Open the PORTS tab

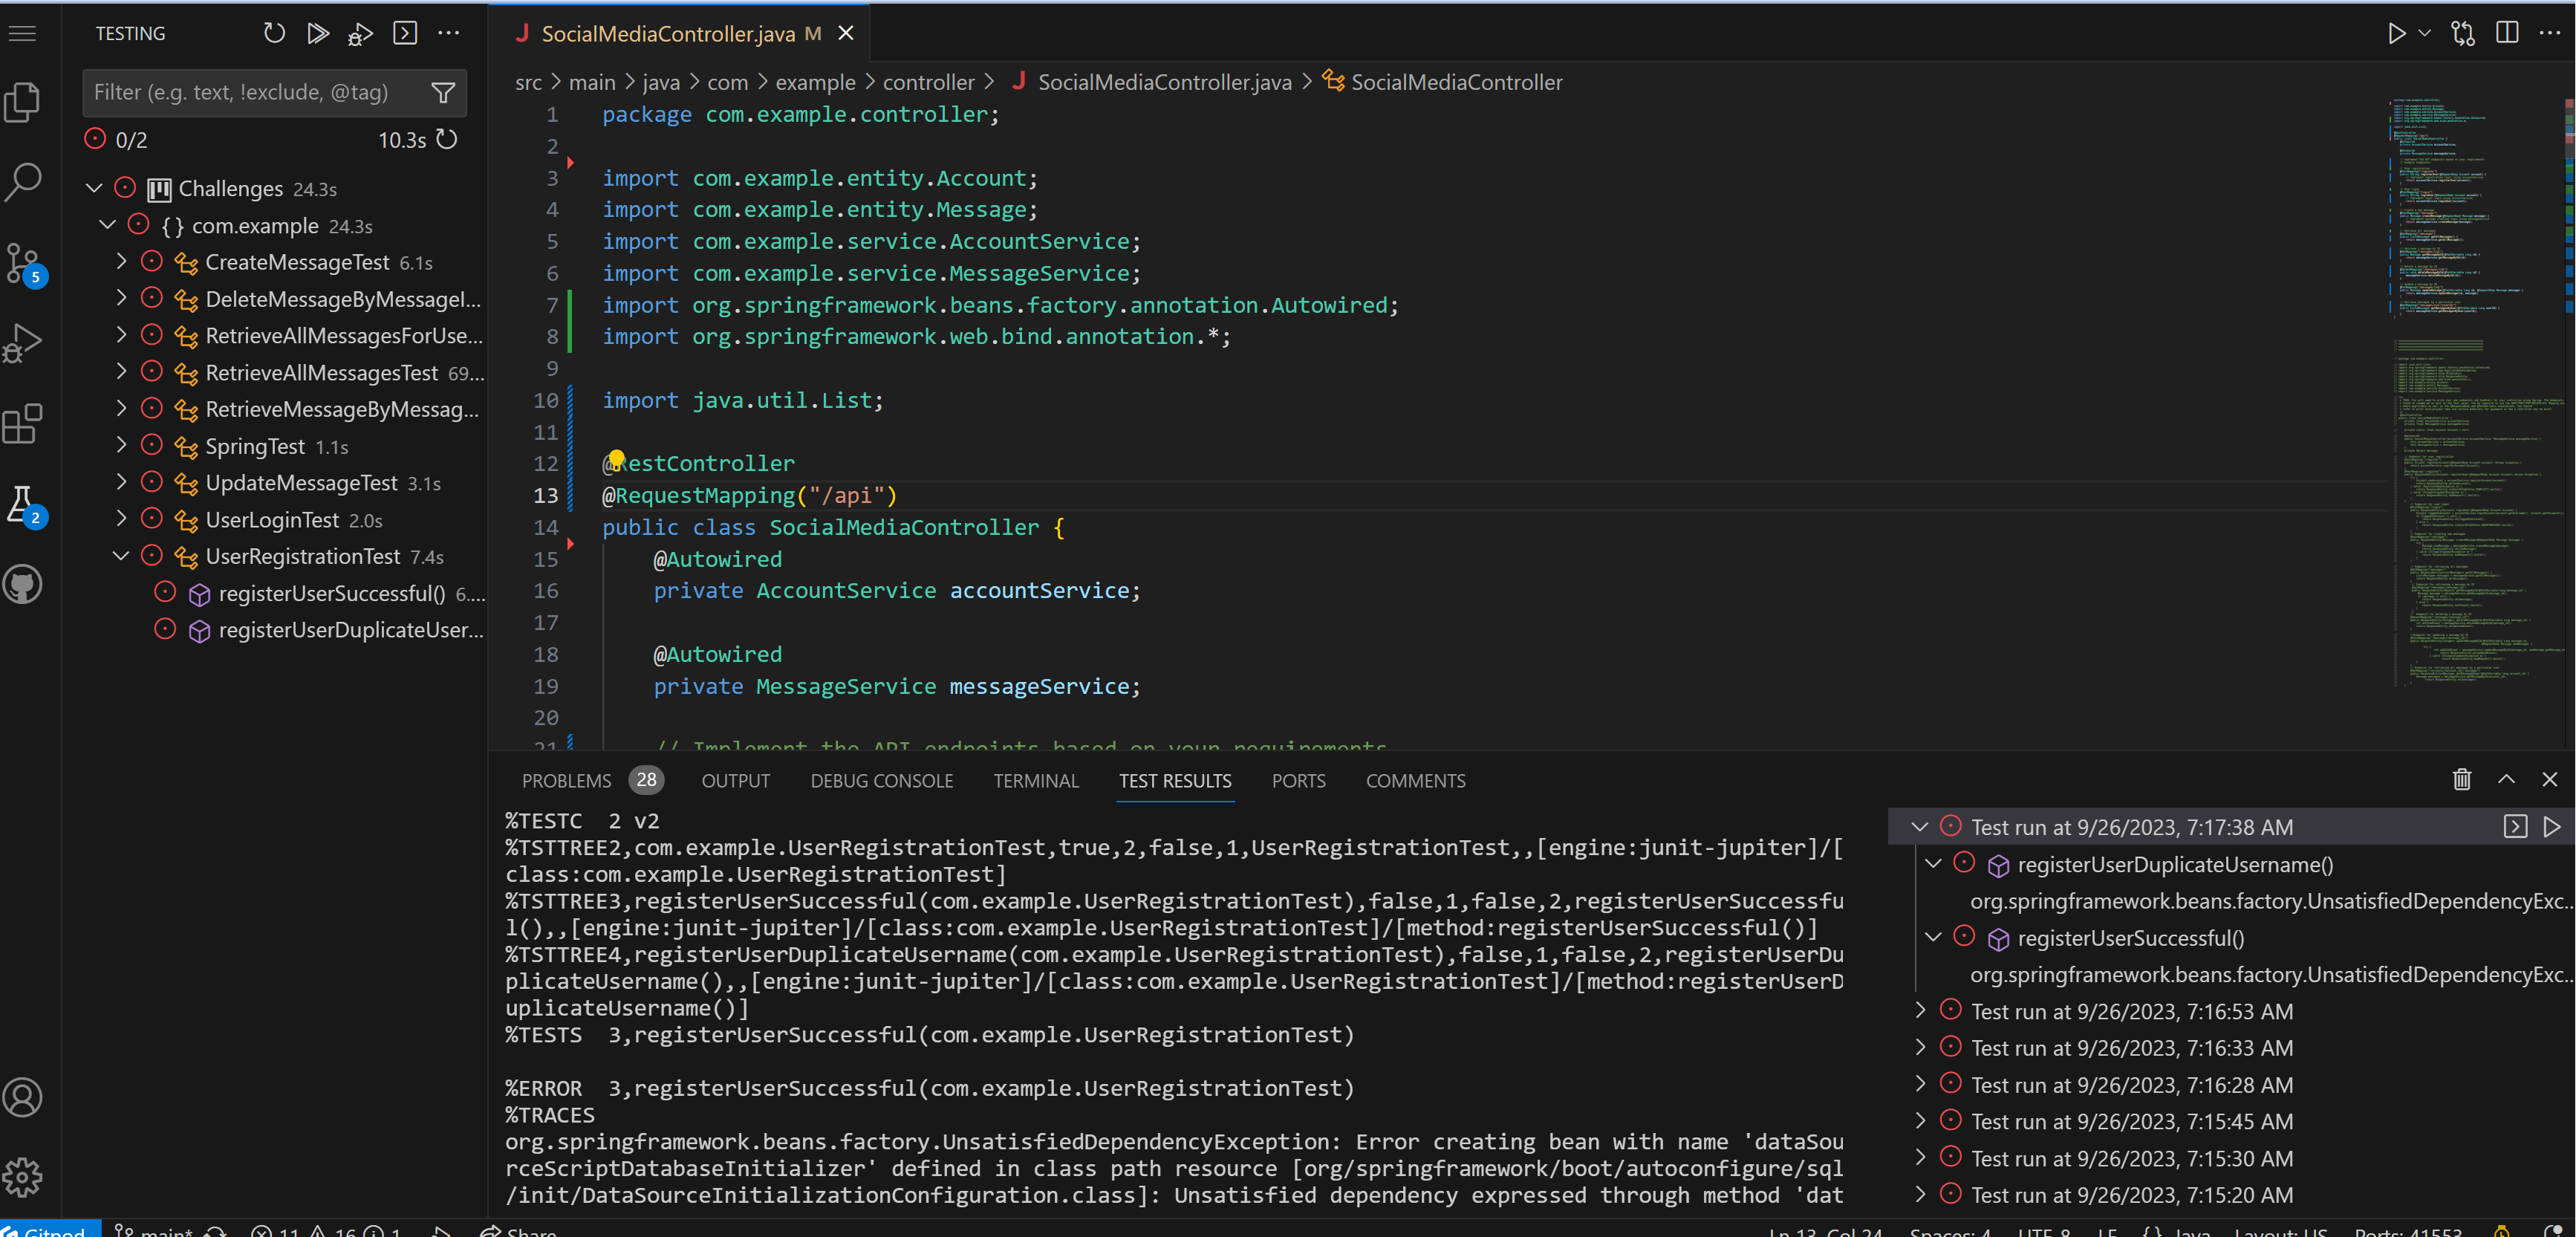click(x=1298, y=780)
